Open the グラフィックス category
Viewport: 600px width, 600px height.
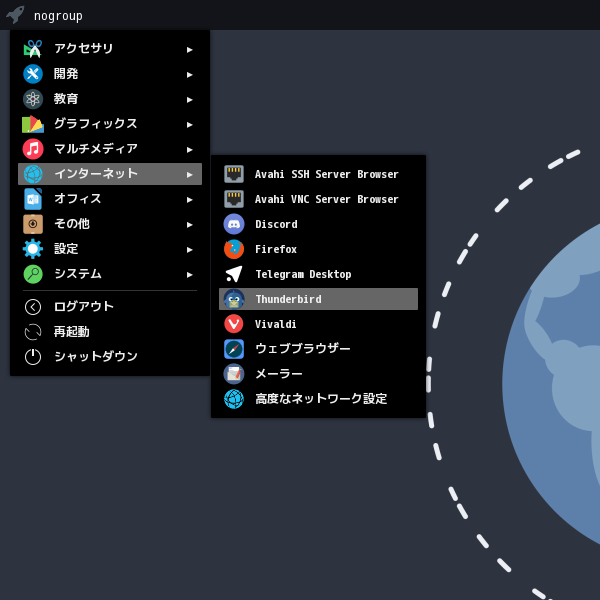tap(110, 124)
